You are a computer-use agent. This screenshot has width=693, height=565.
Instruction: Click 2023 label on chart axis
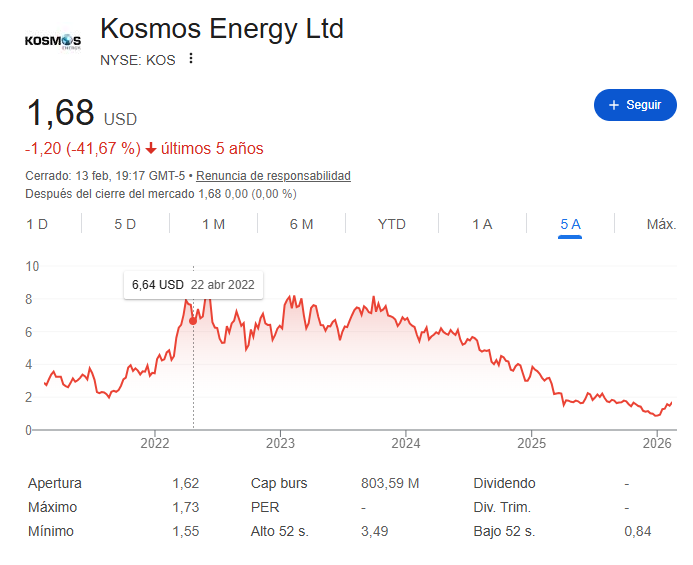pos(280,443)
